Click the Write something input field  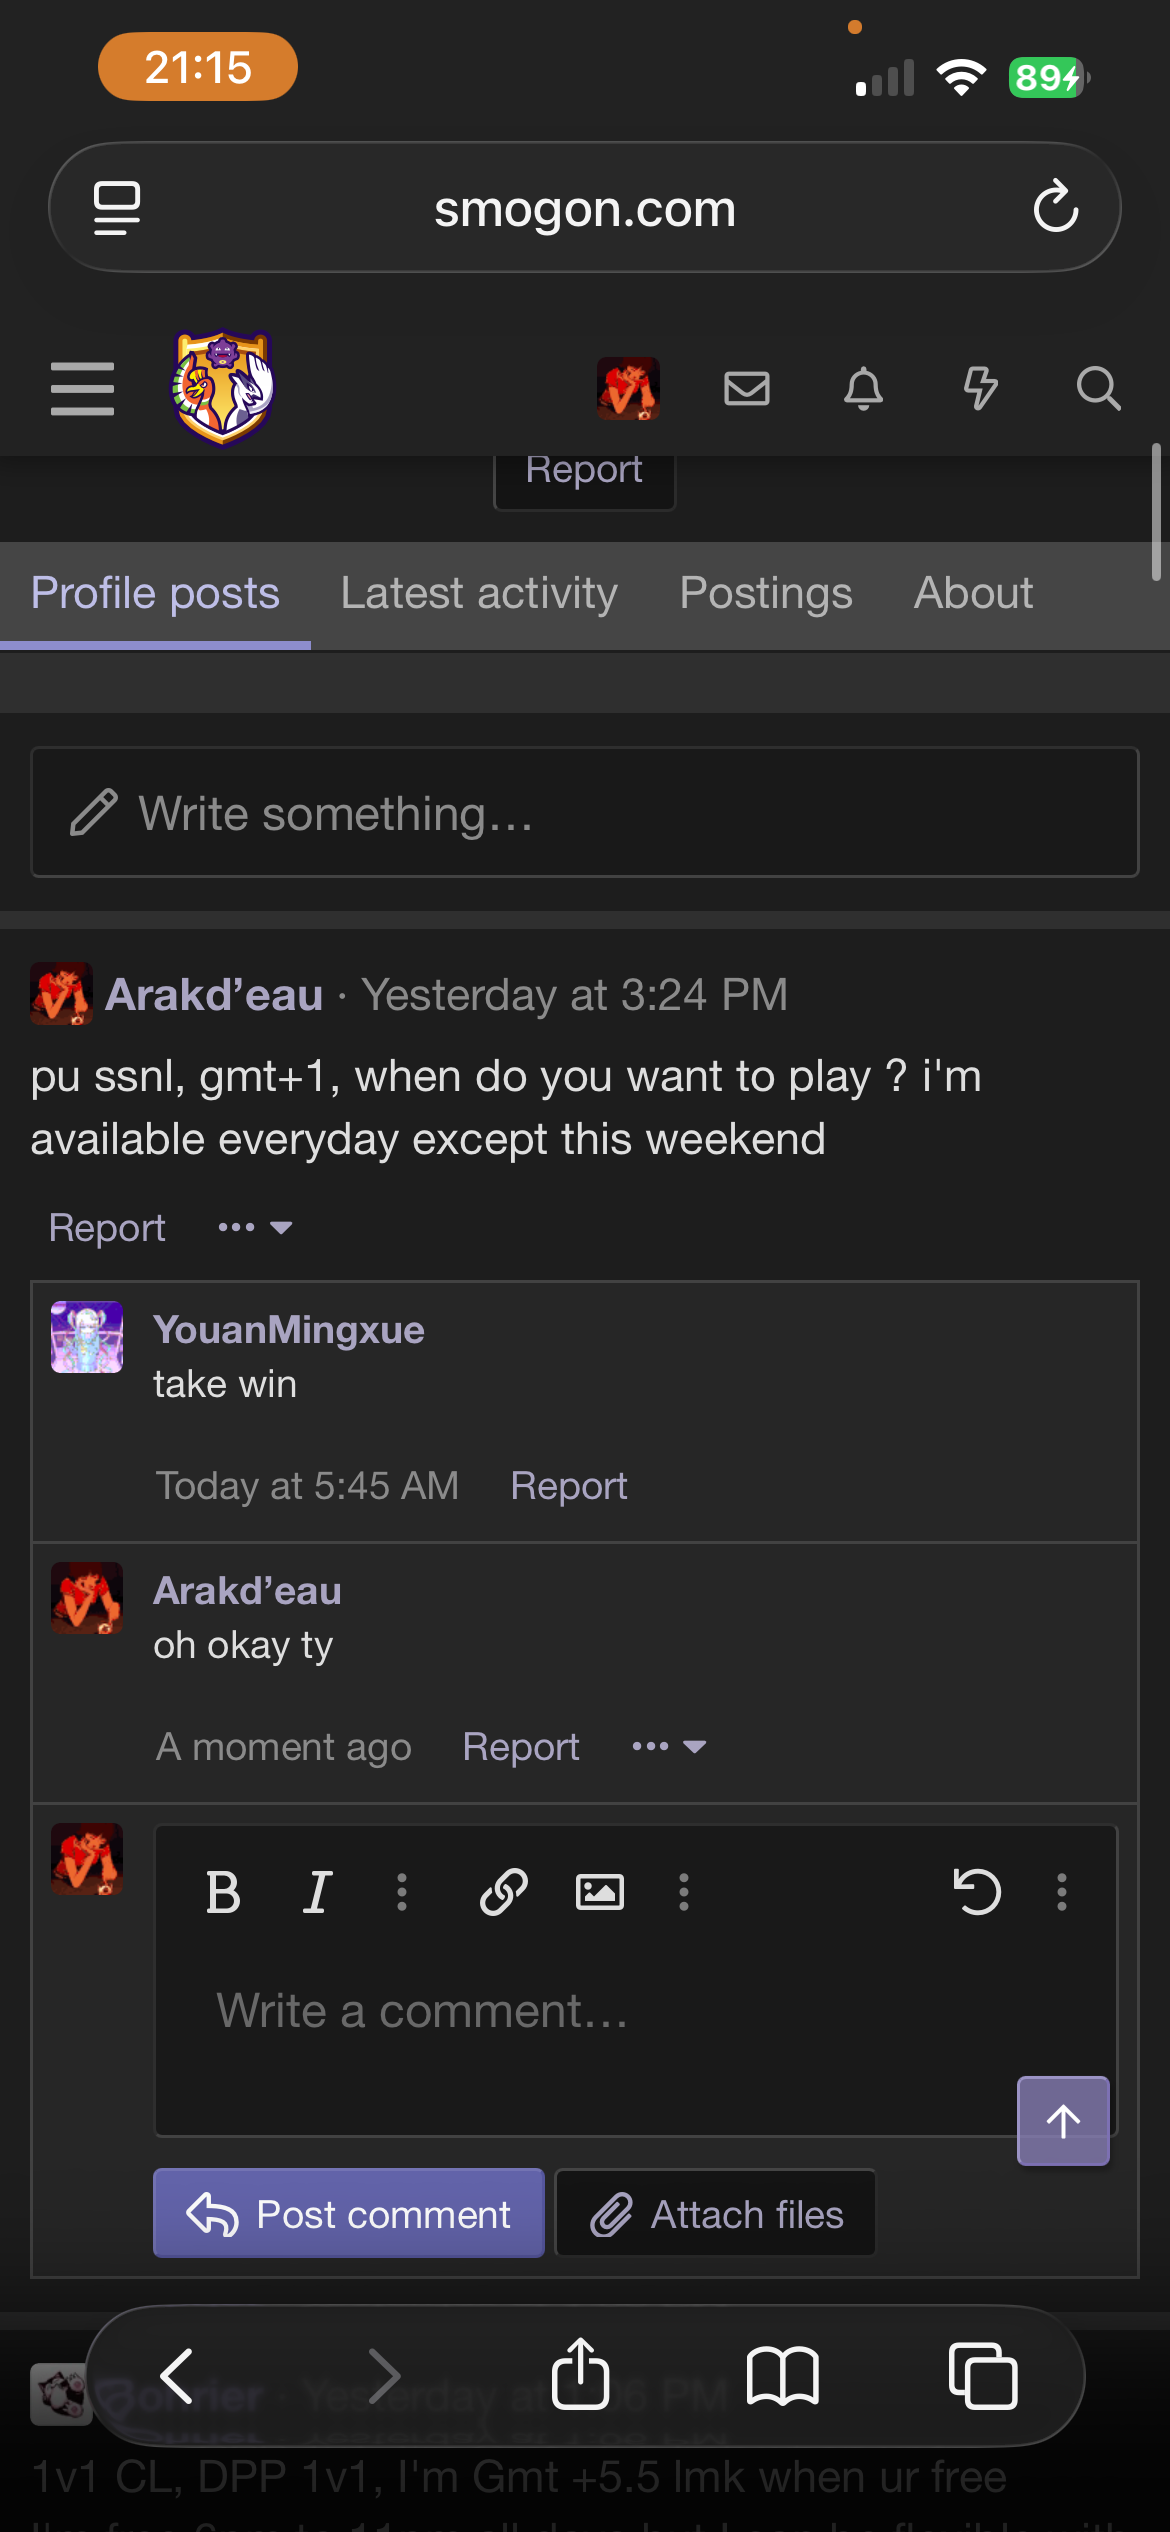tap(585, 813)
